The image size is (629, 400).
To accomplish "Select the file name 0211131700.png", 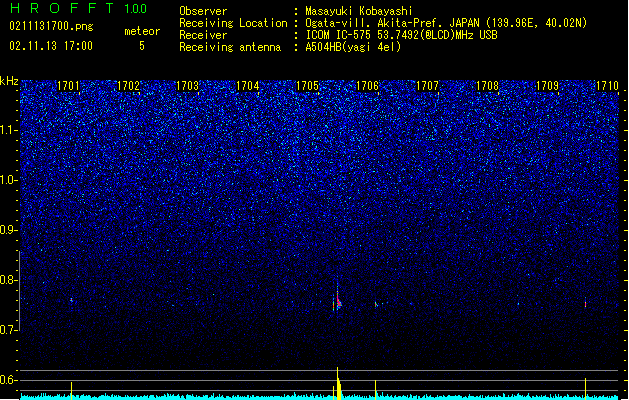I will coord(51,26).
